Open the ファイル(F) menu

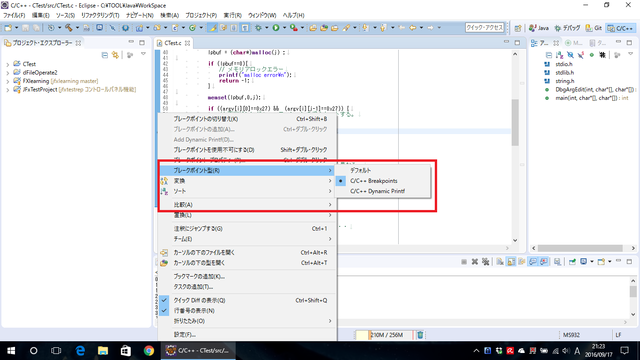pyautogui.click(x=14, y=15)
